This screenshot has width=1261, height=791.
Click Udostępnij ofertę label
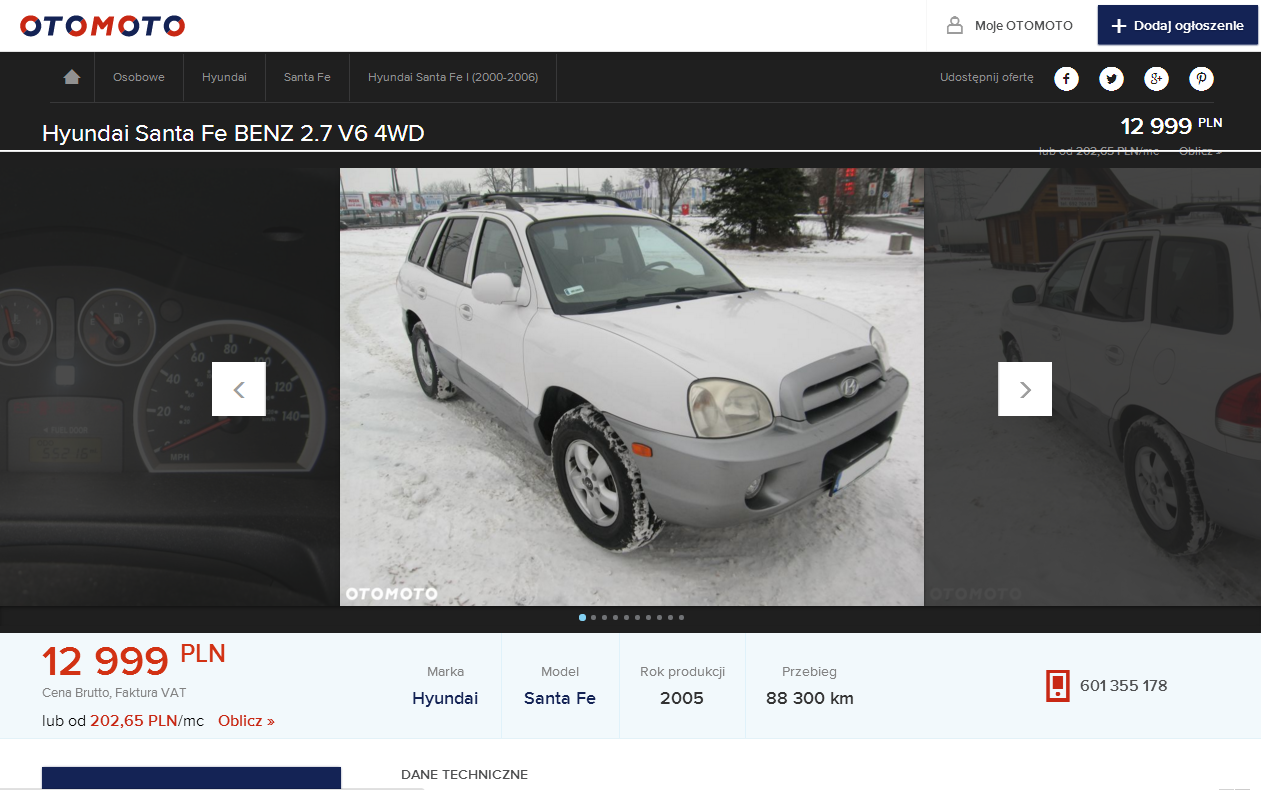point(987,78)
